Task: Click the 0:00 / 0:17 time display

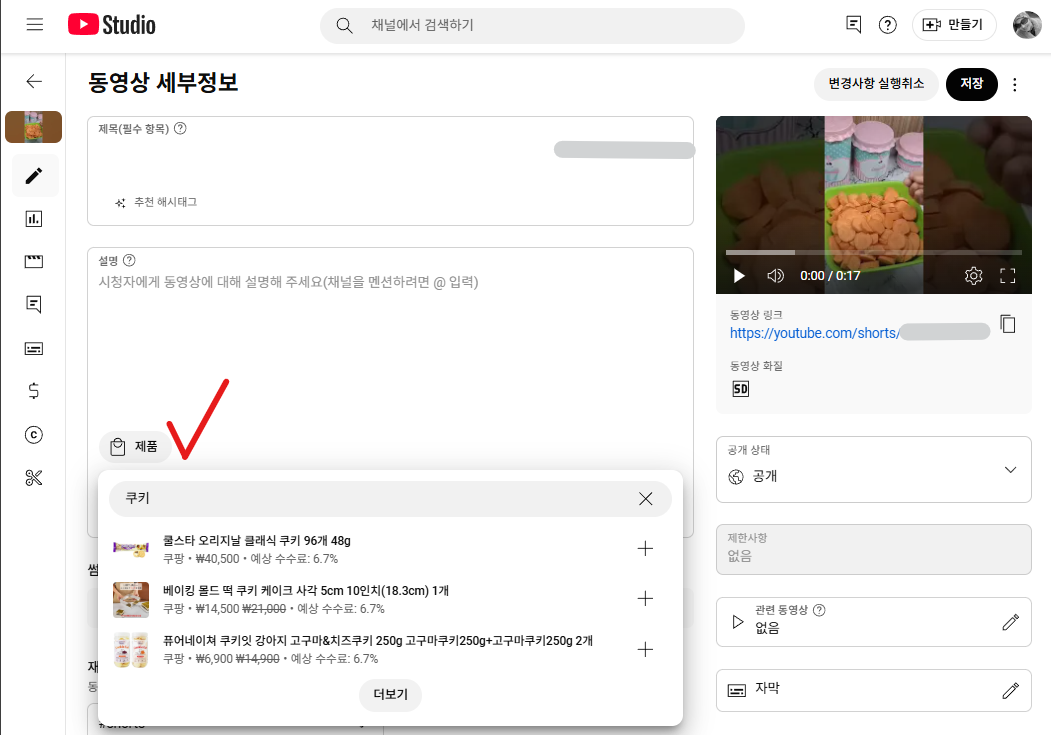Action: pyautogui.click(x=830, y=275)
